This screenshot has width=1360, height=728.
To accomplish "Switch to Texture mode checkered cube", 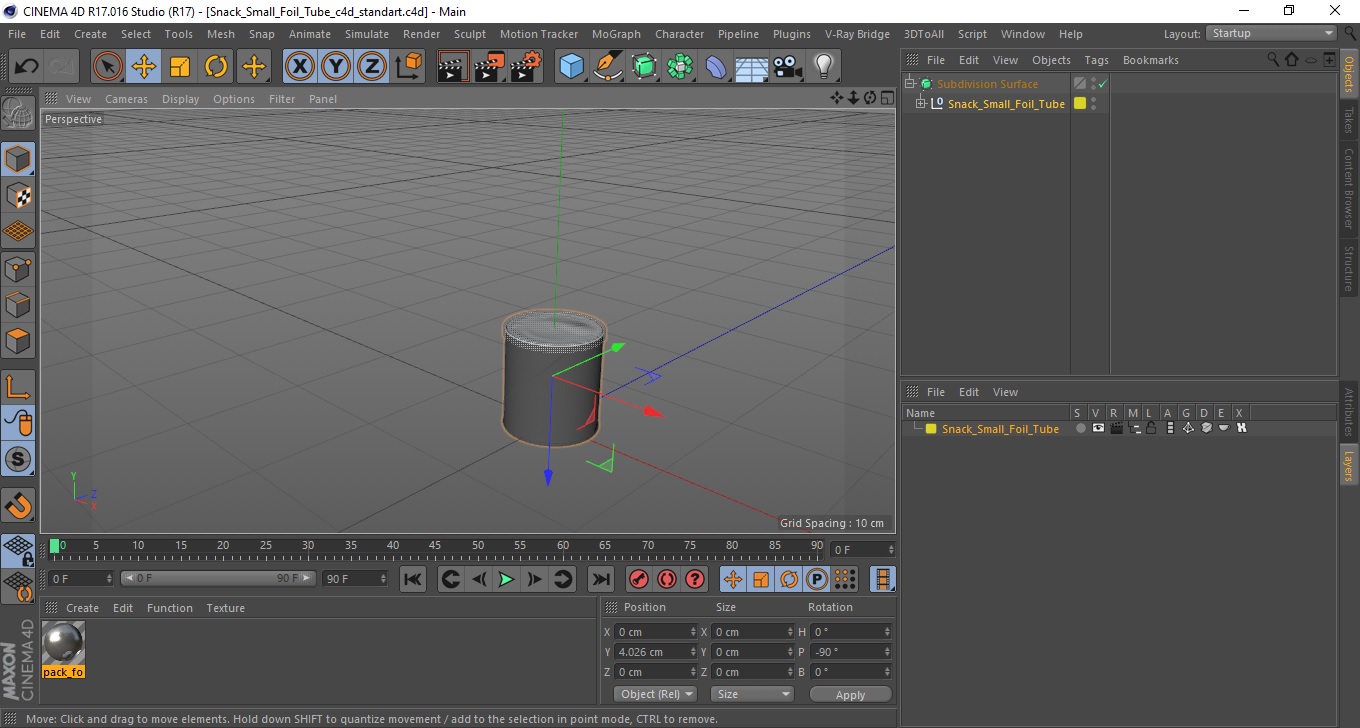I will (x=18, y=195).
